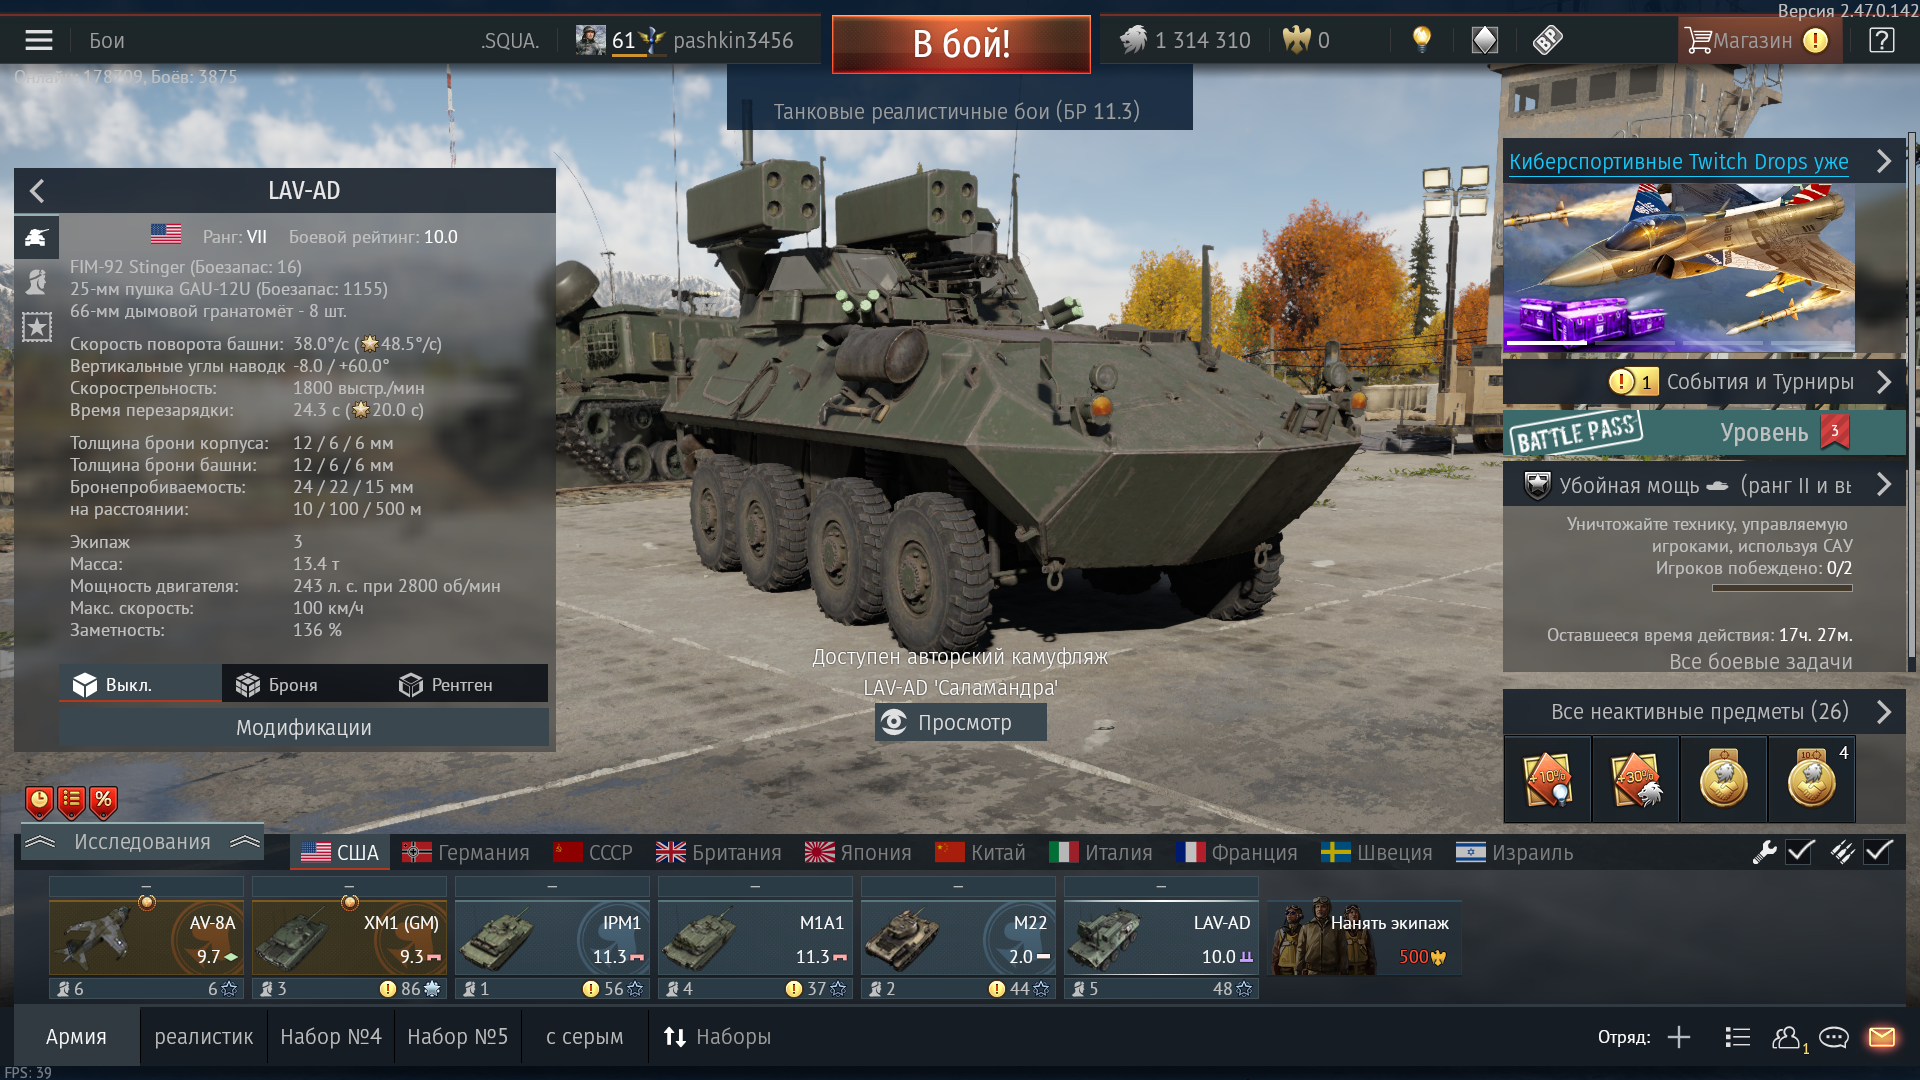
Task: Open the mail envelope icon
Action: (1882, 1037)
